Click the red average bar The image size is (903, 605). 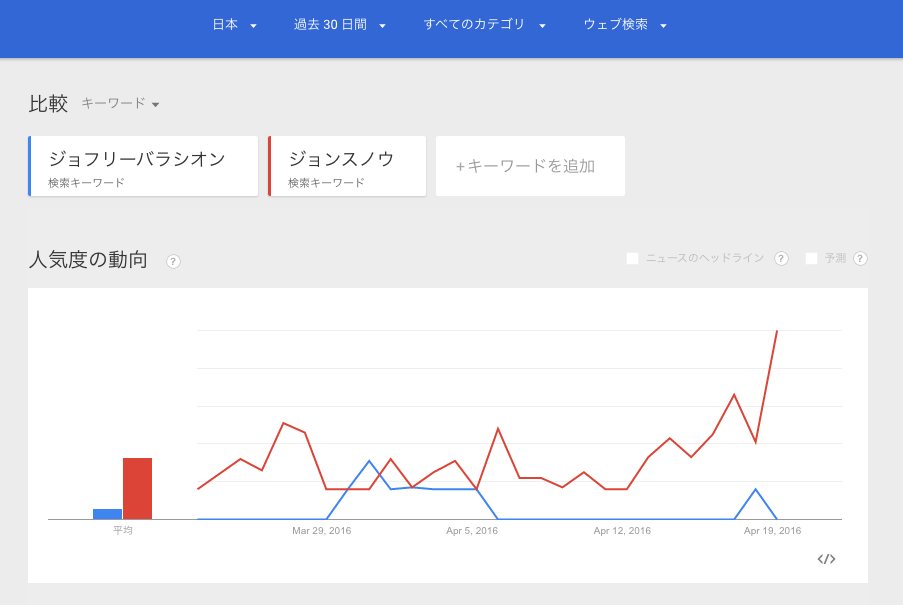(x=137, y=488)
